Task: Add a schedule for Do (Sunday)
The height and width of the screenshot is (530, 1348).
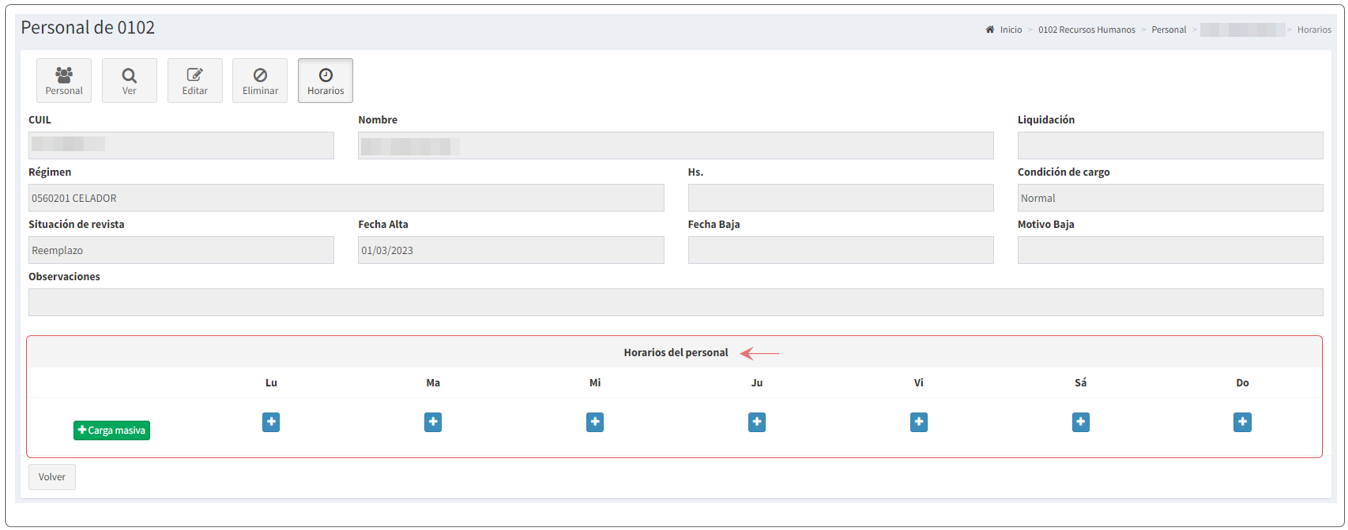Action: click(1242, 423)
